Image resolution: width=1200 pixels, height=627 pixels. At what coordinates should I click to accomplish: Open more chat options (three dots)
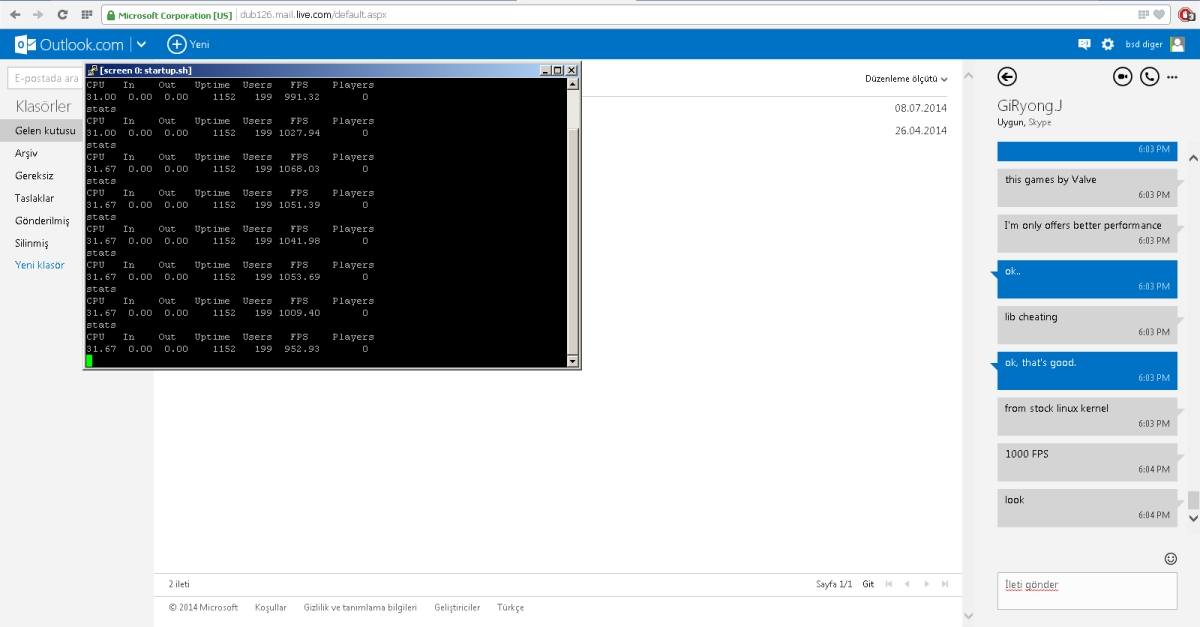(x=1173, y=77)
